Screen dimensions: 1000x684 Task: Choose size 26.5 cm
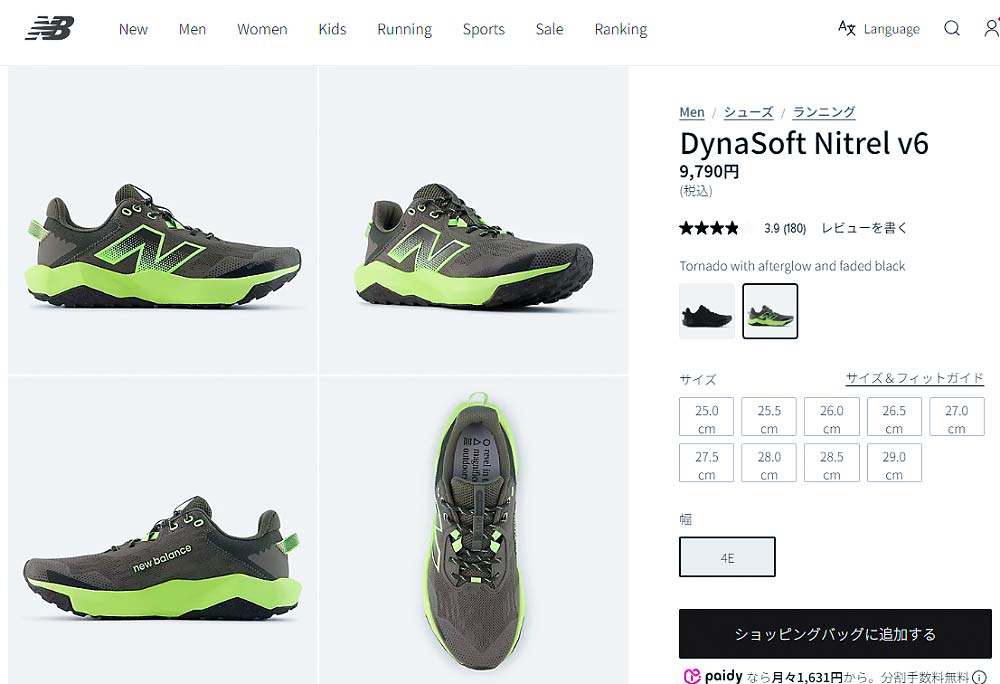coord(894,417)
